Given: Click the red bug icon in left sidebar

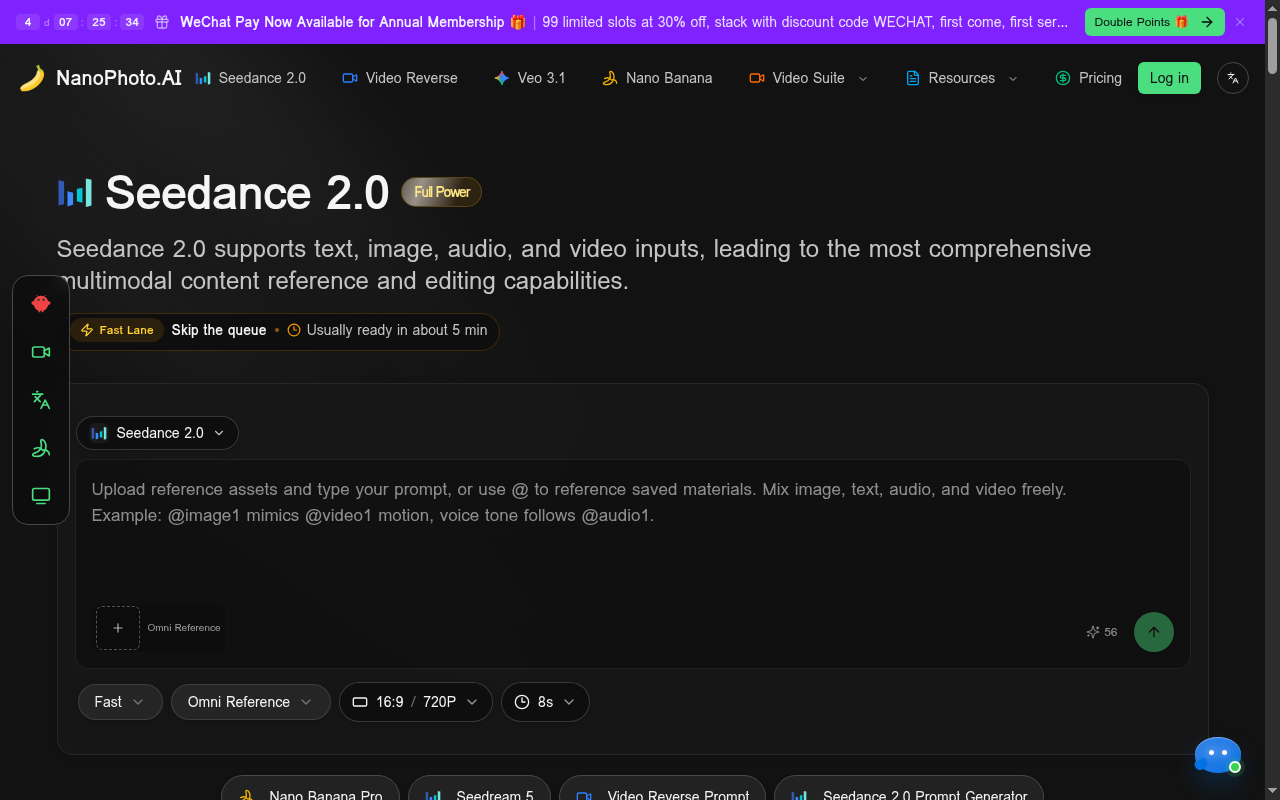Looking at the screenshot, I should pos(41,304).
